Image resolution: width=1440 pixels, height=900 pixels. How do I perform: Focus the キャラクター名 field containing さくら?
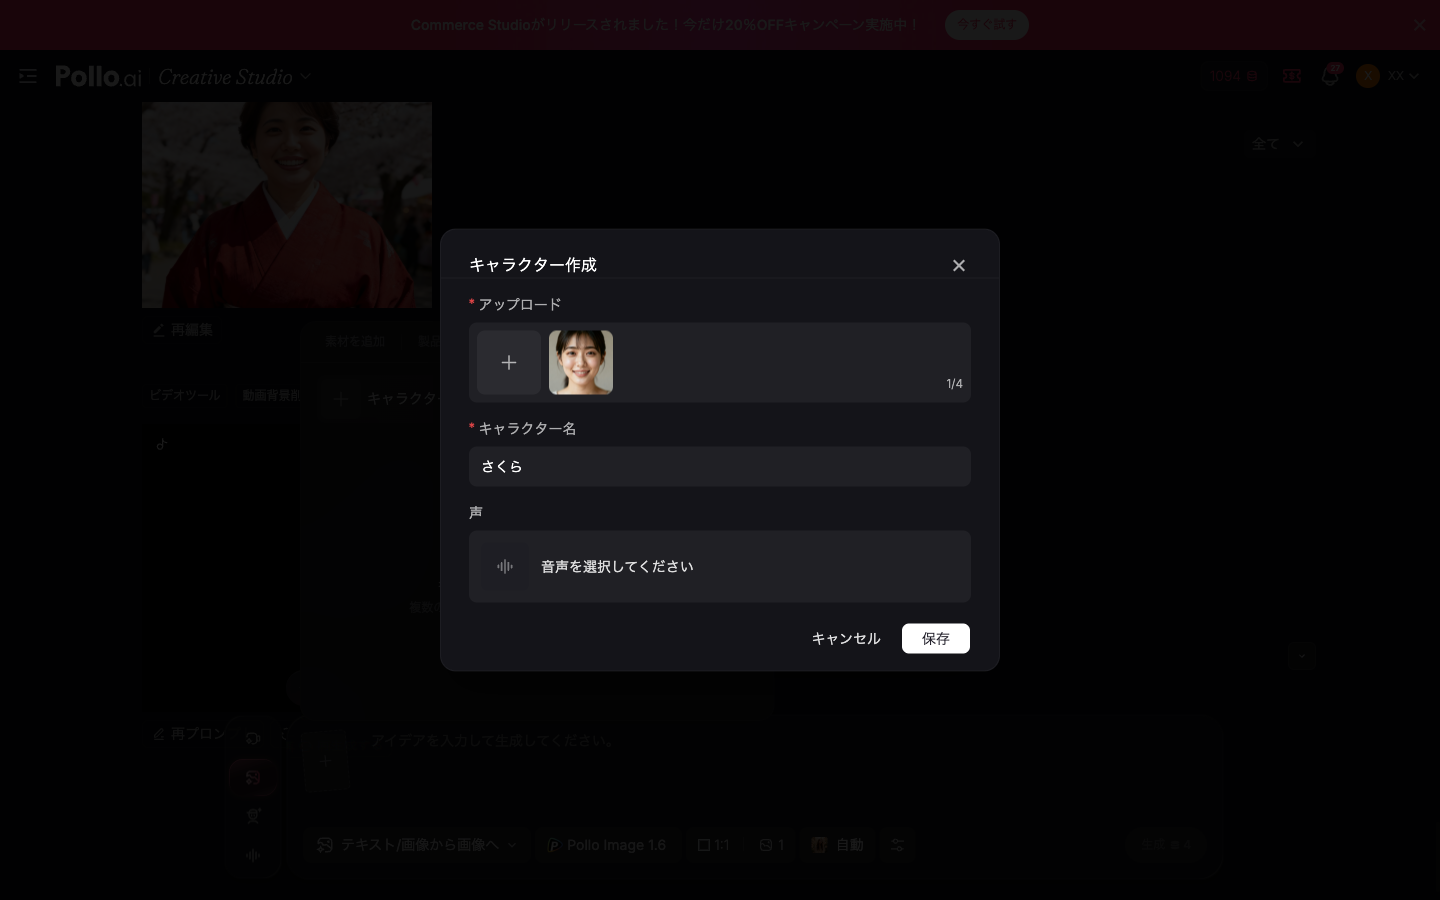pos(720,467)
